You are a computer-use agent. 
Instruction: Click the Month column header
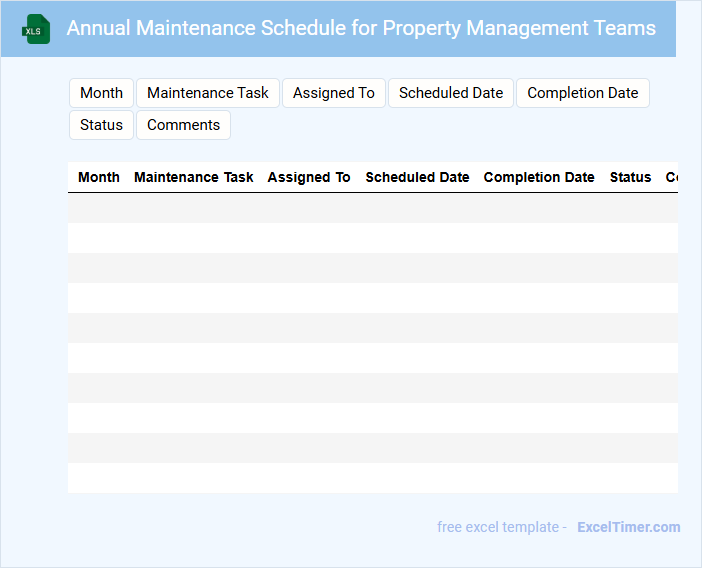99,177
